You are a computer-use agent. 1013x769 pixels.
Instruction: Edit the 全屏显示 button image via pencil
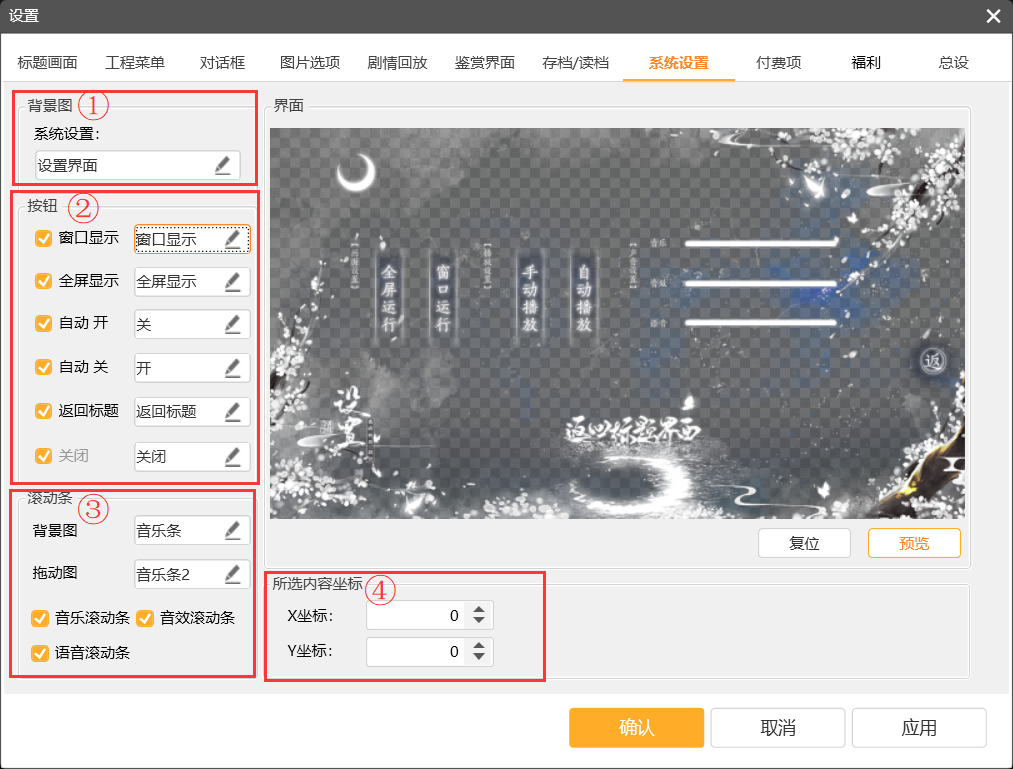pos(233,282)
